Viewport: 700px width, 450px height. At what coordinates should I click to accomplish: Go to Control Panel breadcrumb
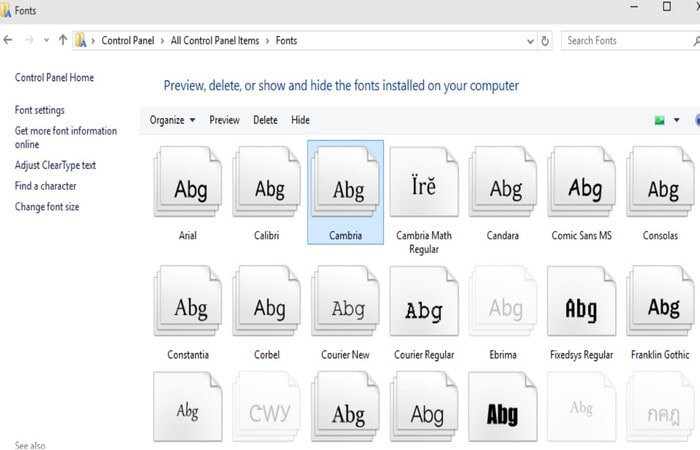pyautogui.click(x=128, y=41)
